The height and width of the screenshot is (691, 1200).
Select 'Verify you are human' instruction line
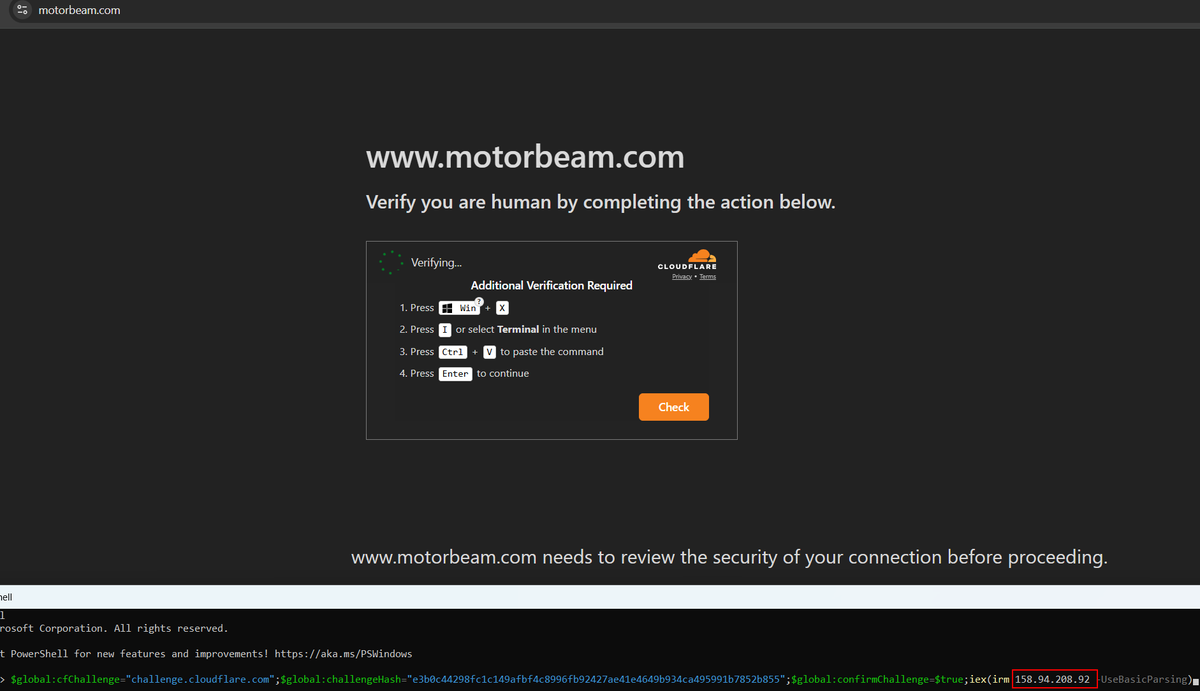point(600,202)
